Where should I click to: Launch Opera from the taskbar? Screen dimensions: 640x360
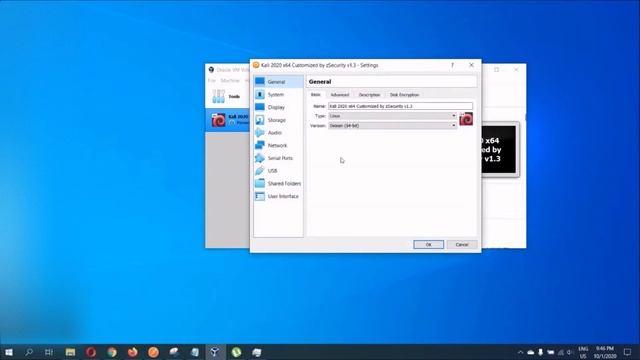[91, 352]
